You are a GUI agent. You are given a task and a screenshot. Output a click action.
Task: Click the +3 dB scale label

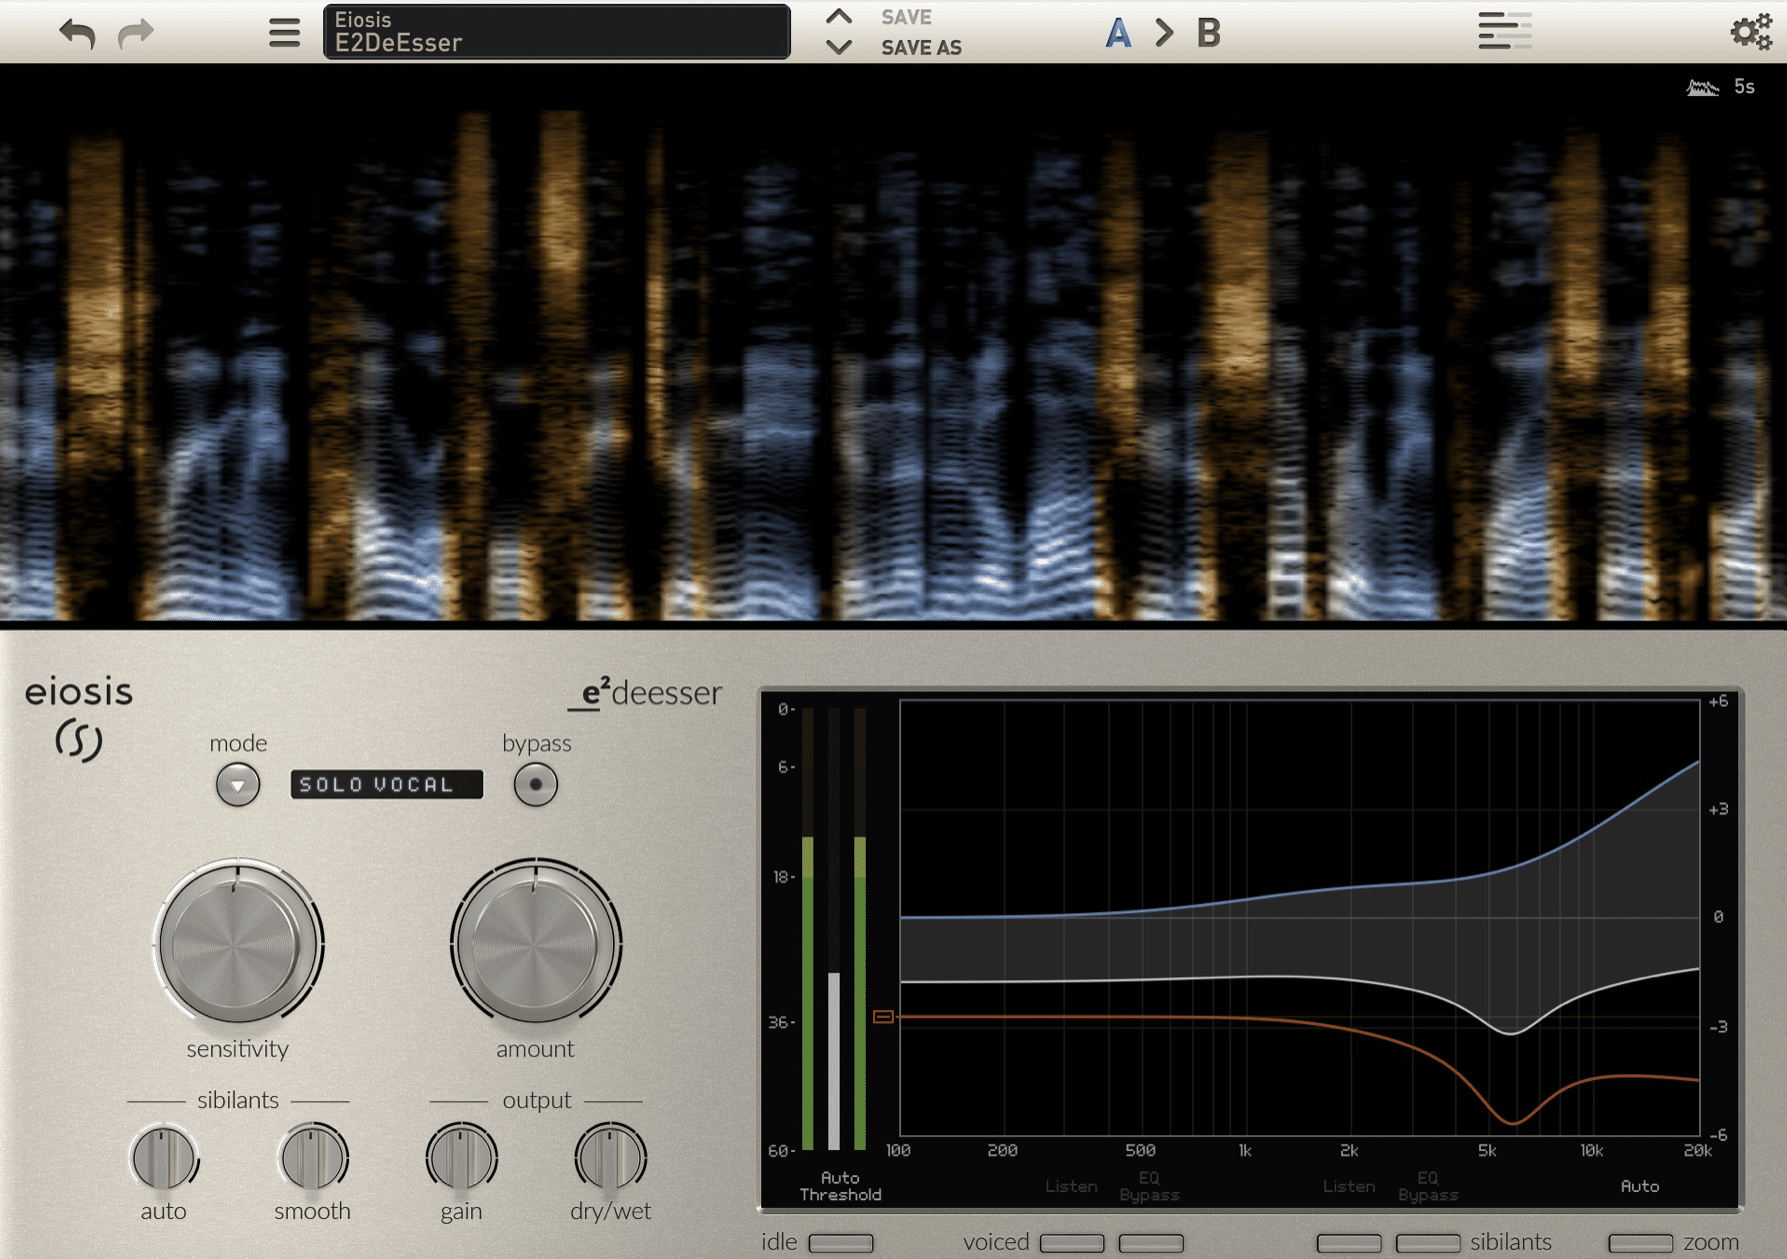point(1718,809)
